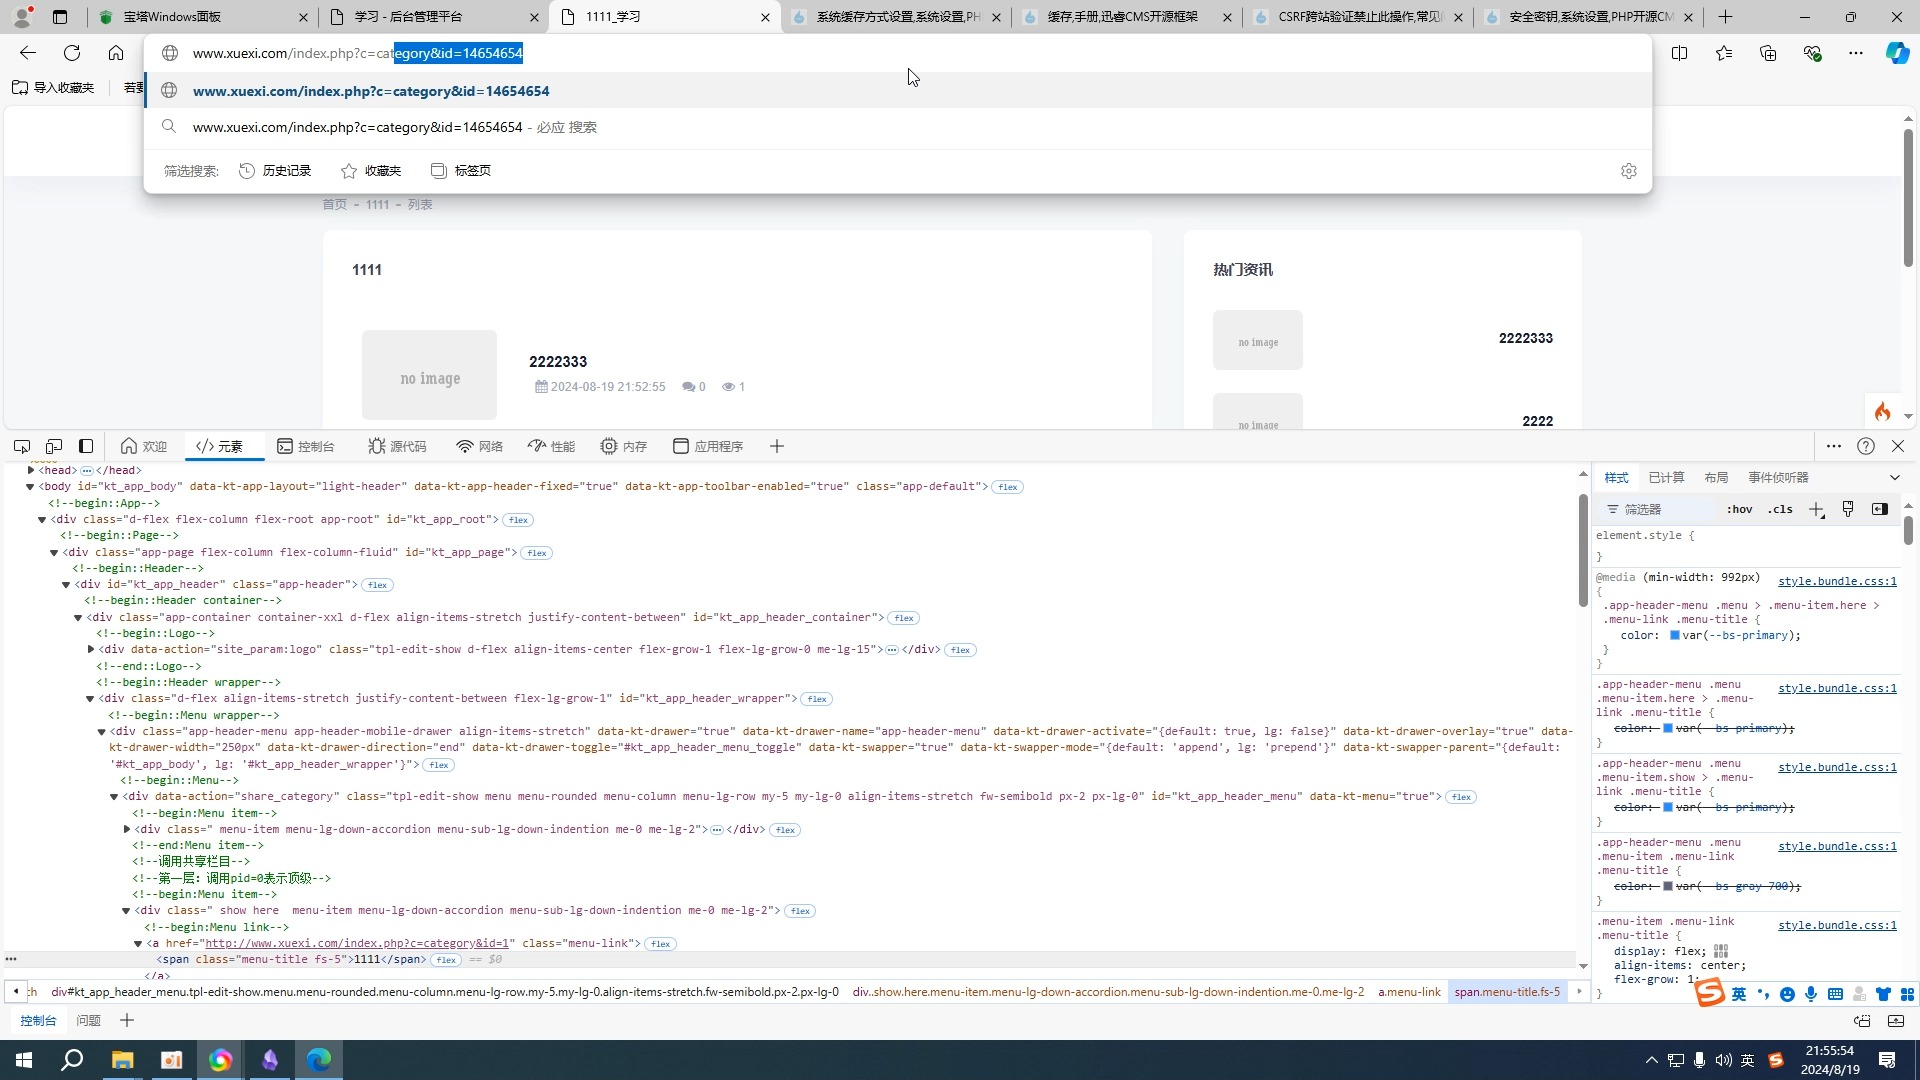
Task: Click the browser refresh icon
Action: tap(72, 53)
